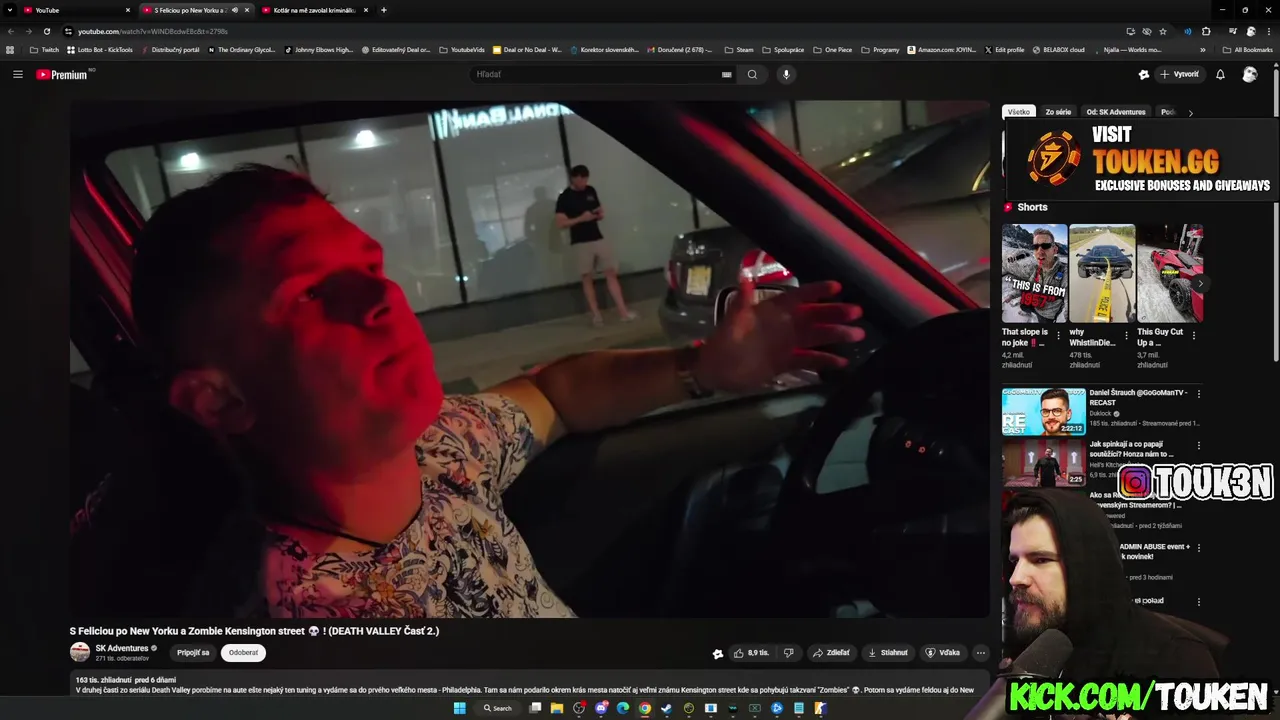Start voice search with the microphone icon
Image resolution: width=1280 pixels, height=720 pixels.
786,74
